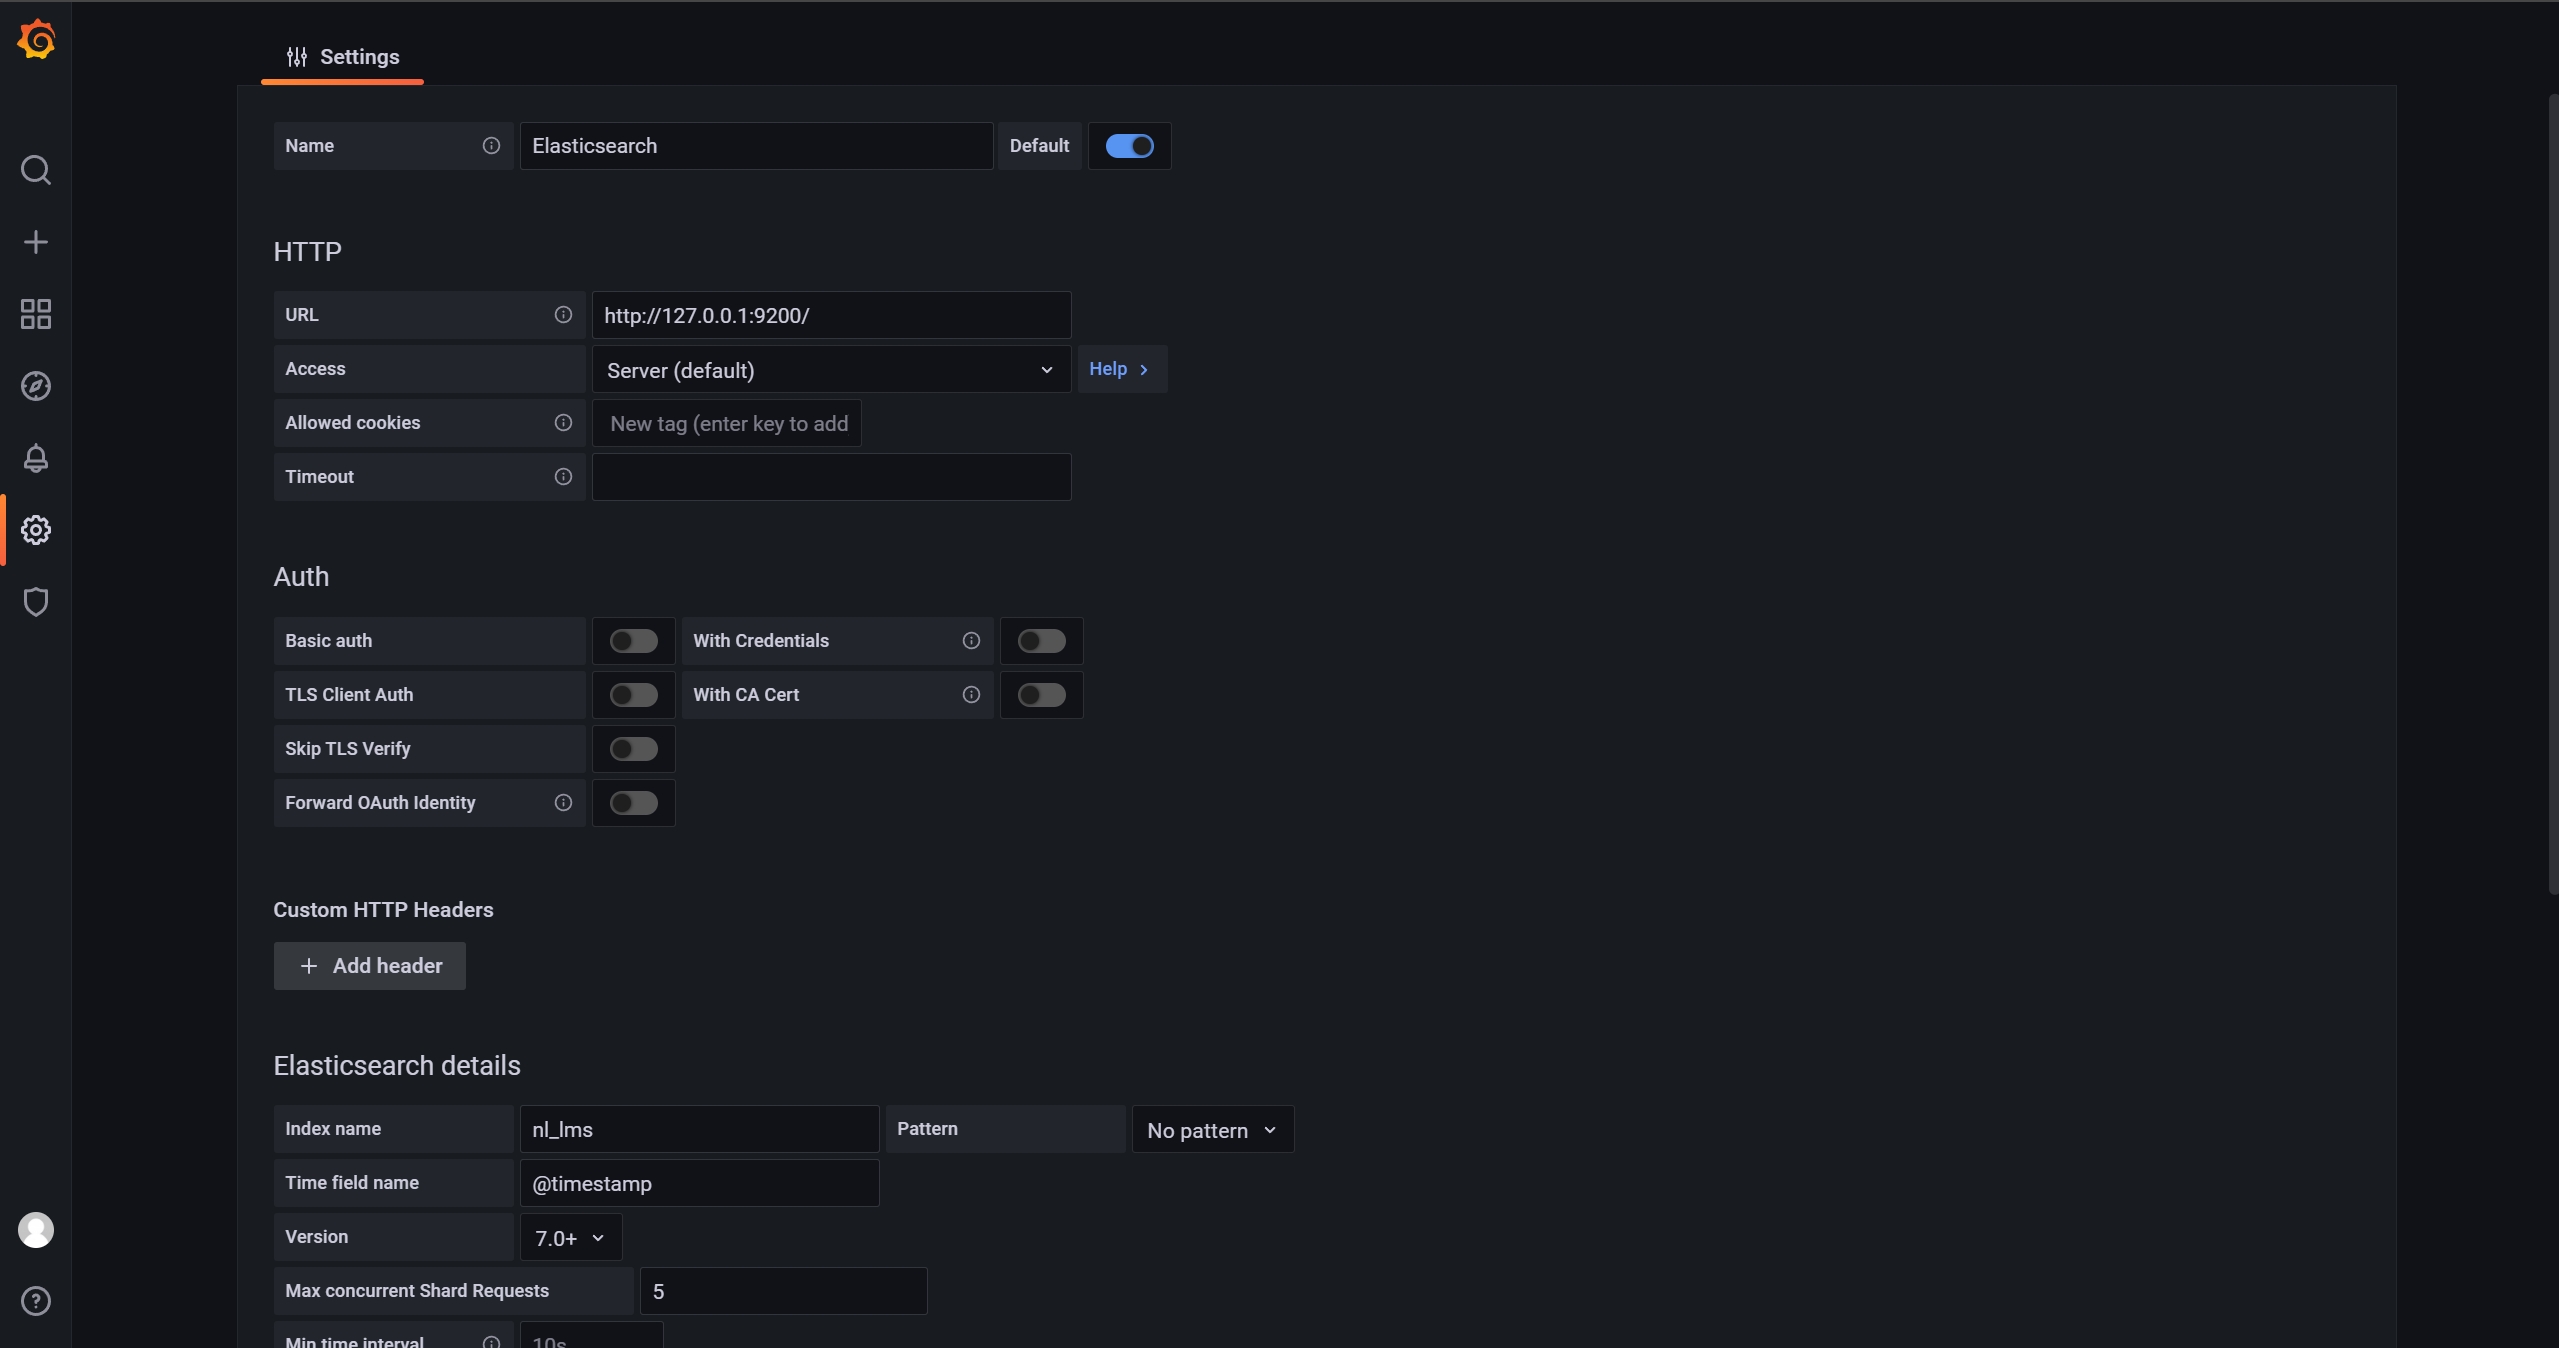
Task: Open the Explore compass icon in sidebar
Action: [x=36, y=386]
